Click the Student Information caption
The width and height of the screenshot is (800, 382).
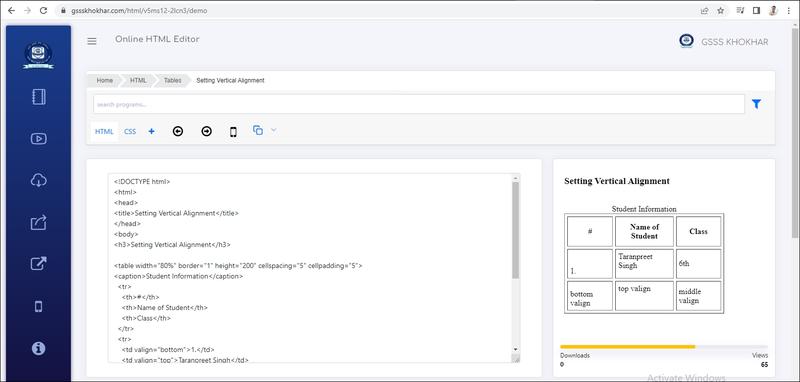tap(644, 209)
